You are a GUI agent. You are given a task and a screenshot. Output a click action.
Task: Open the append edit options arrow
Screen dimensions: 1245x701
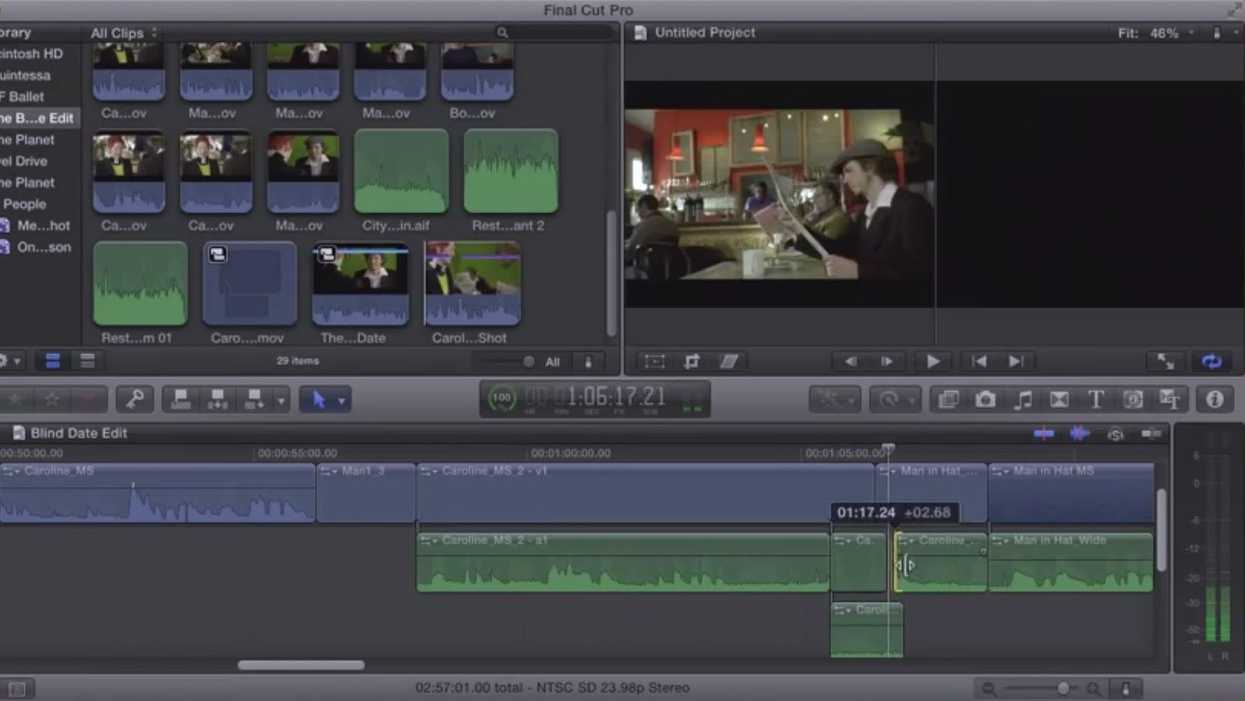[281, 400]
